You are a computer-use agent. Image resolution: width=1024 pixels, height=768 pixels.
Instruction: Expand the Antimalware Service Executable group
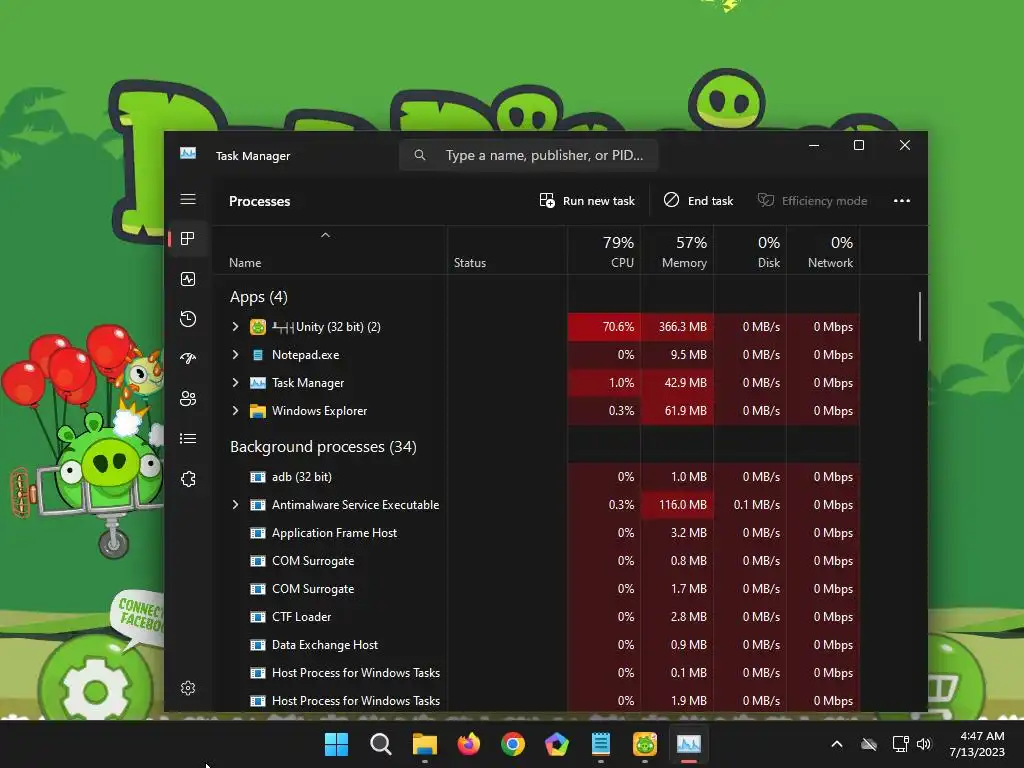coord(235,505)
